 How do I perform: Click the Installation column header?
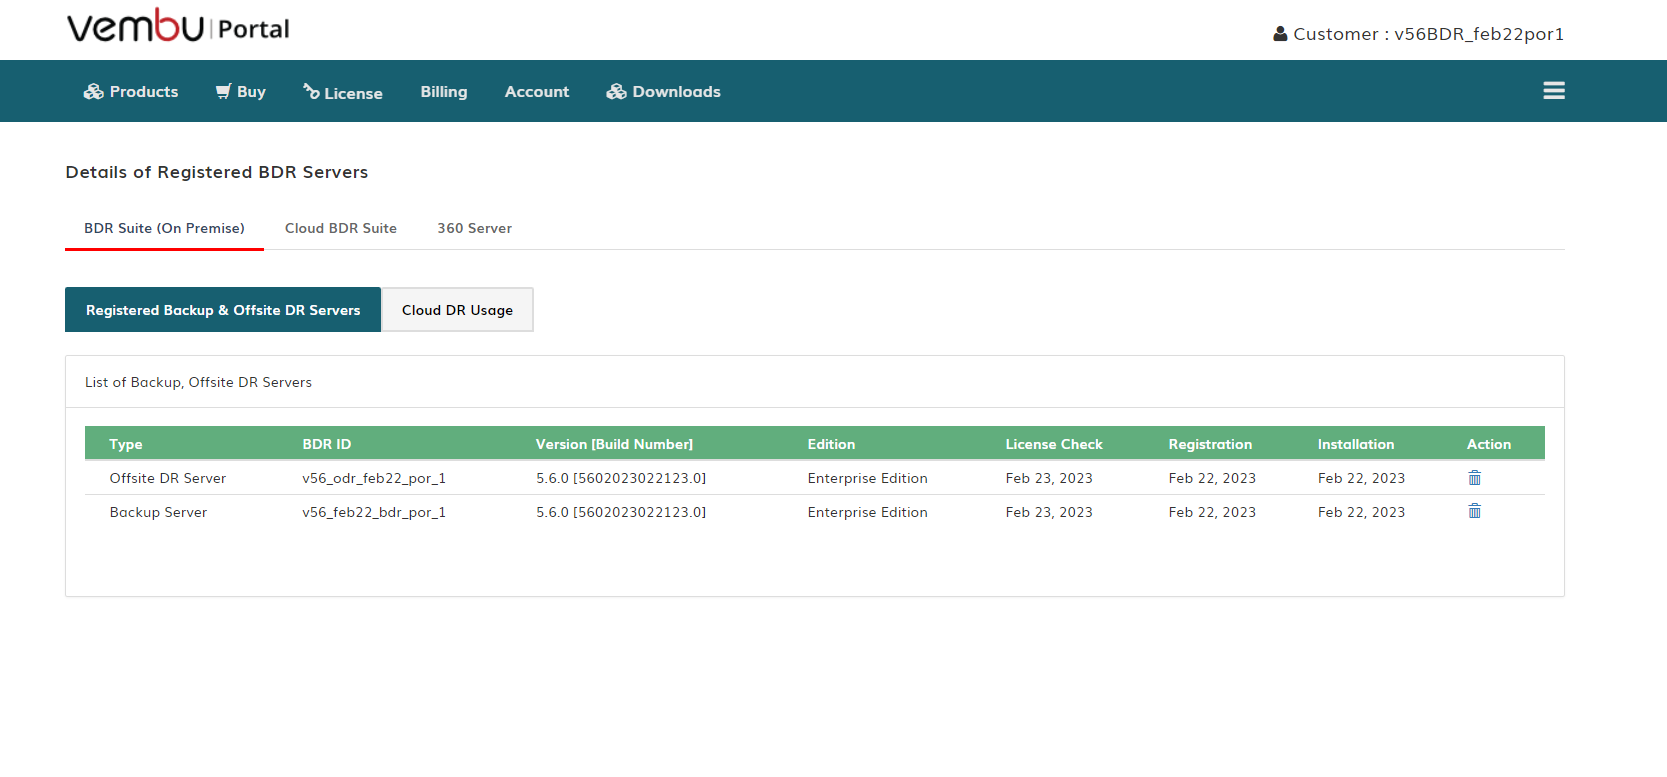coord(1356,444)
